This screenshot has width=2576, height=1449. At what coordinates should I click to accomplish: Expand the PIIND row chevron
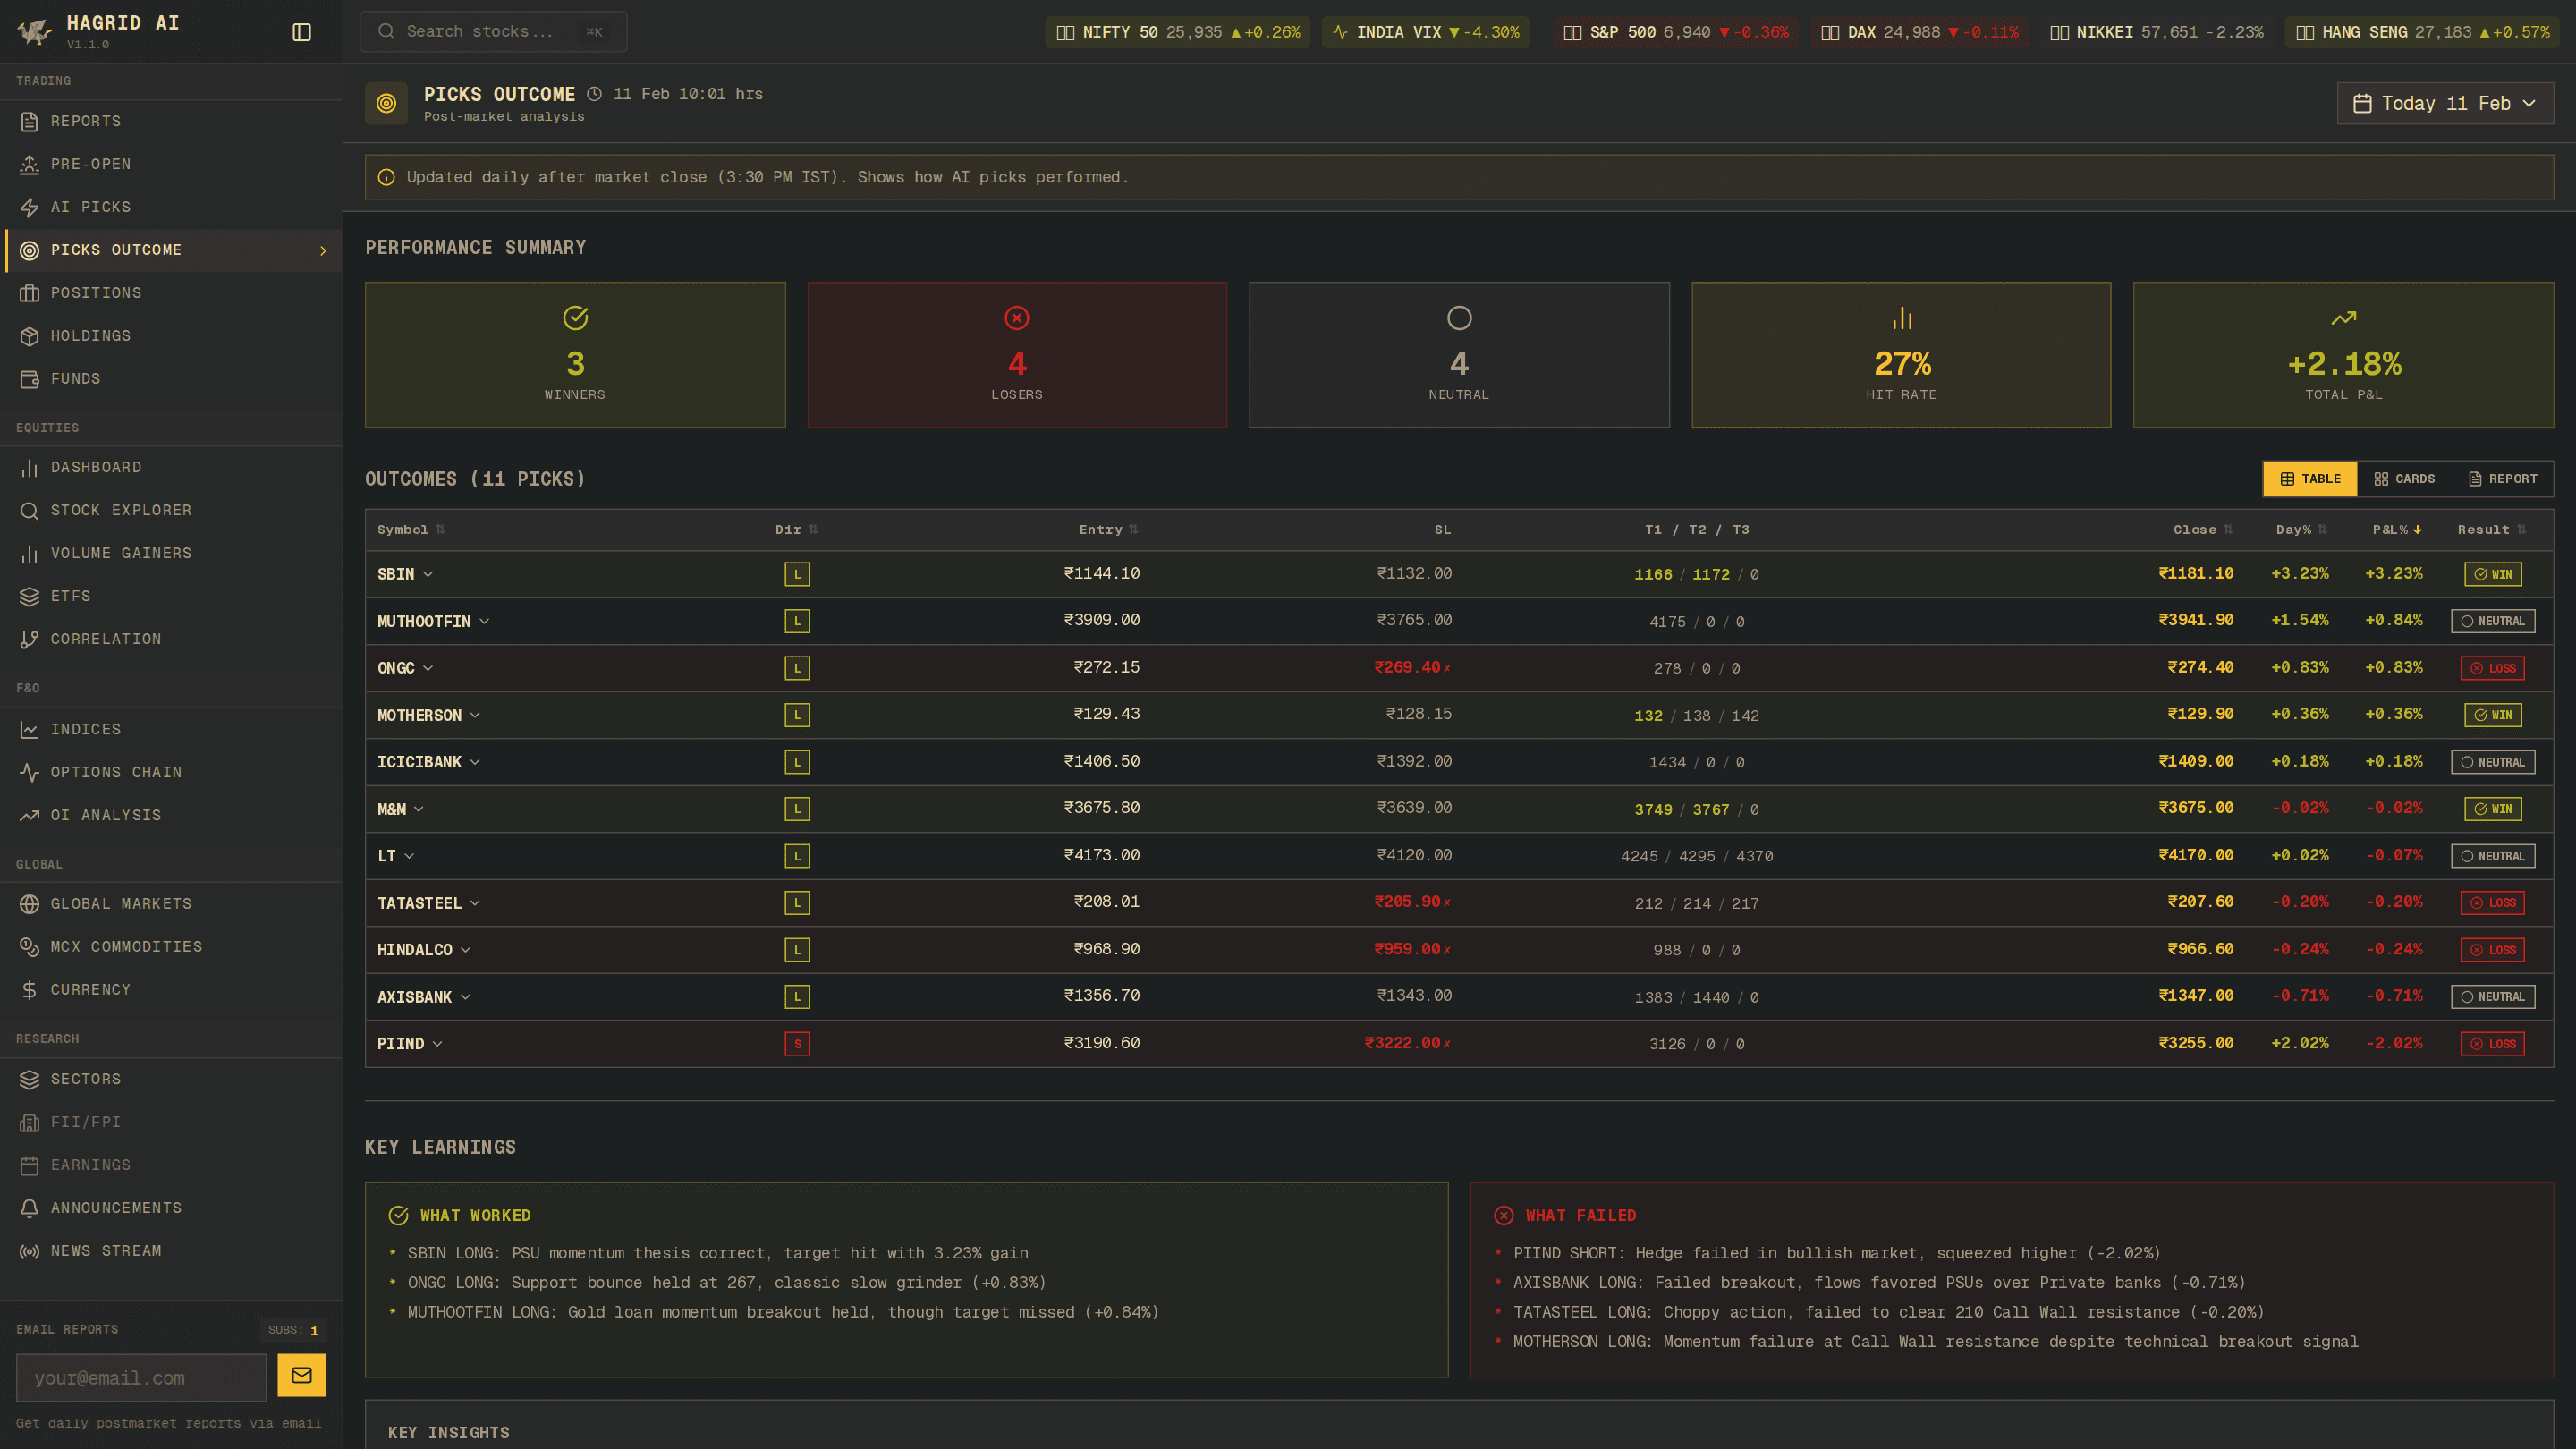point(437,1044)
